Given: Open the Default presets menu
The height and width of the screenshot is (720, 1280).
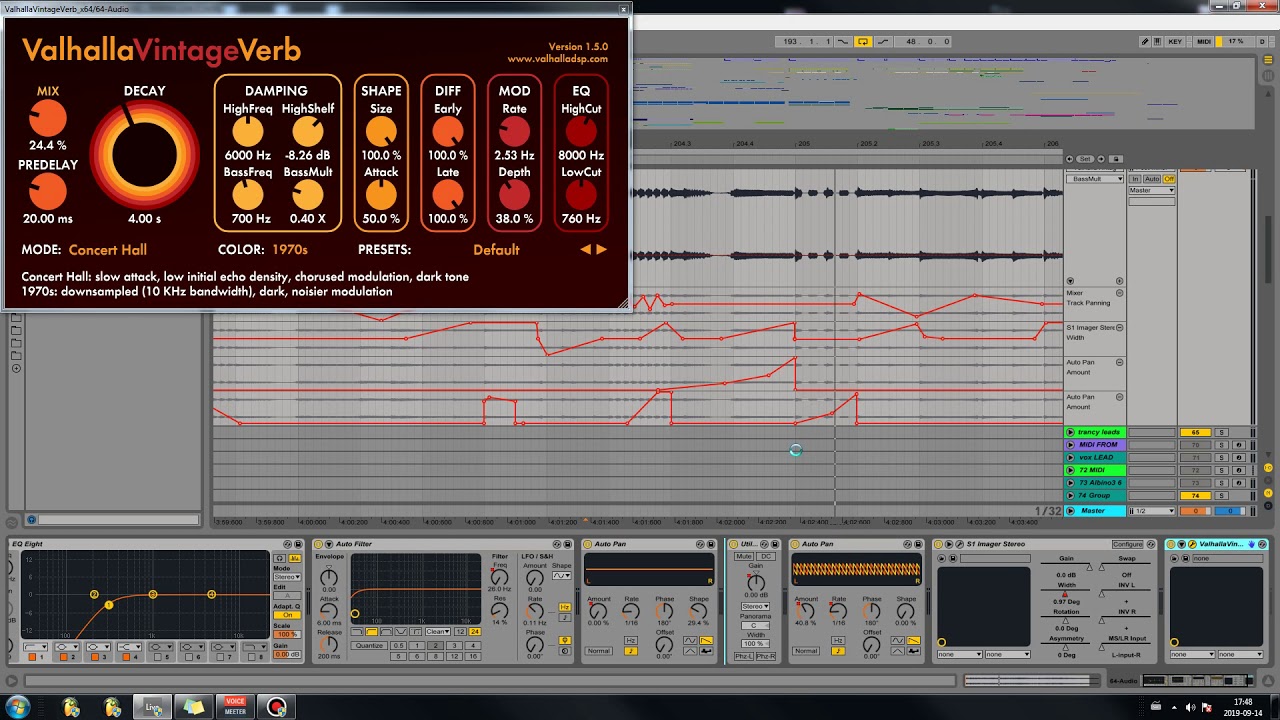Looking at the screenshot, I should pos(496,250).
